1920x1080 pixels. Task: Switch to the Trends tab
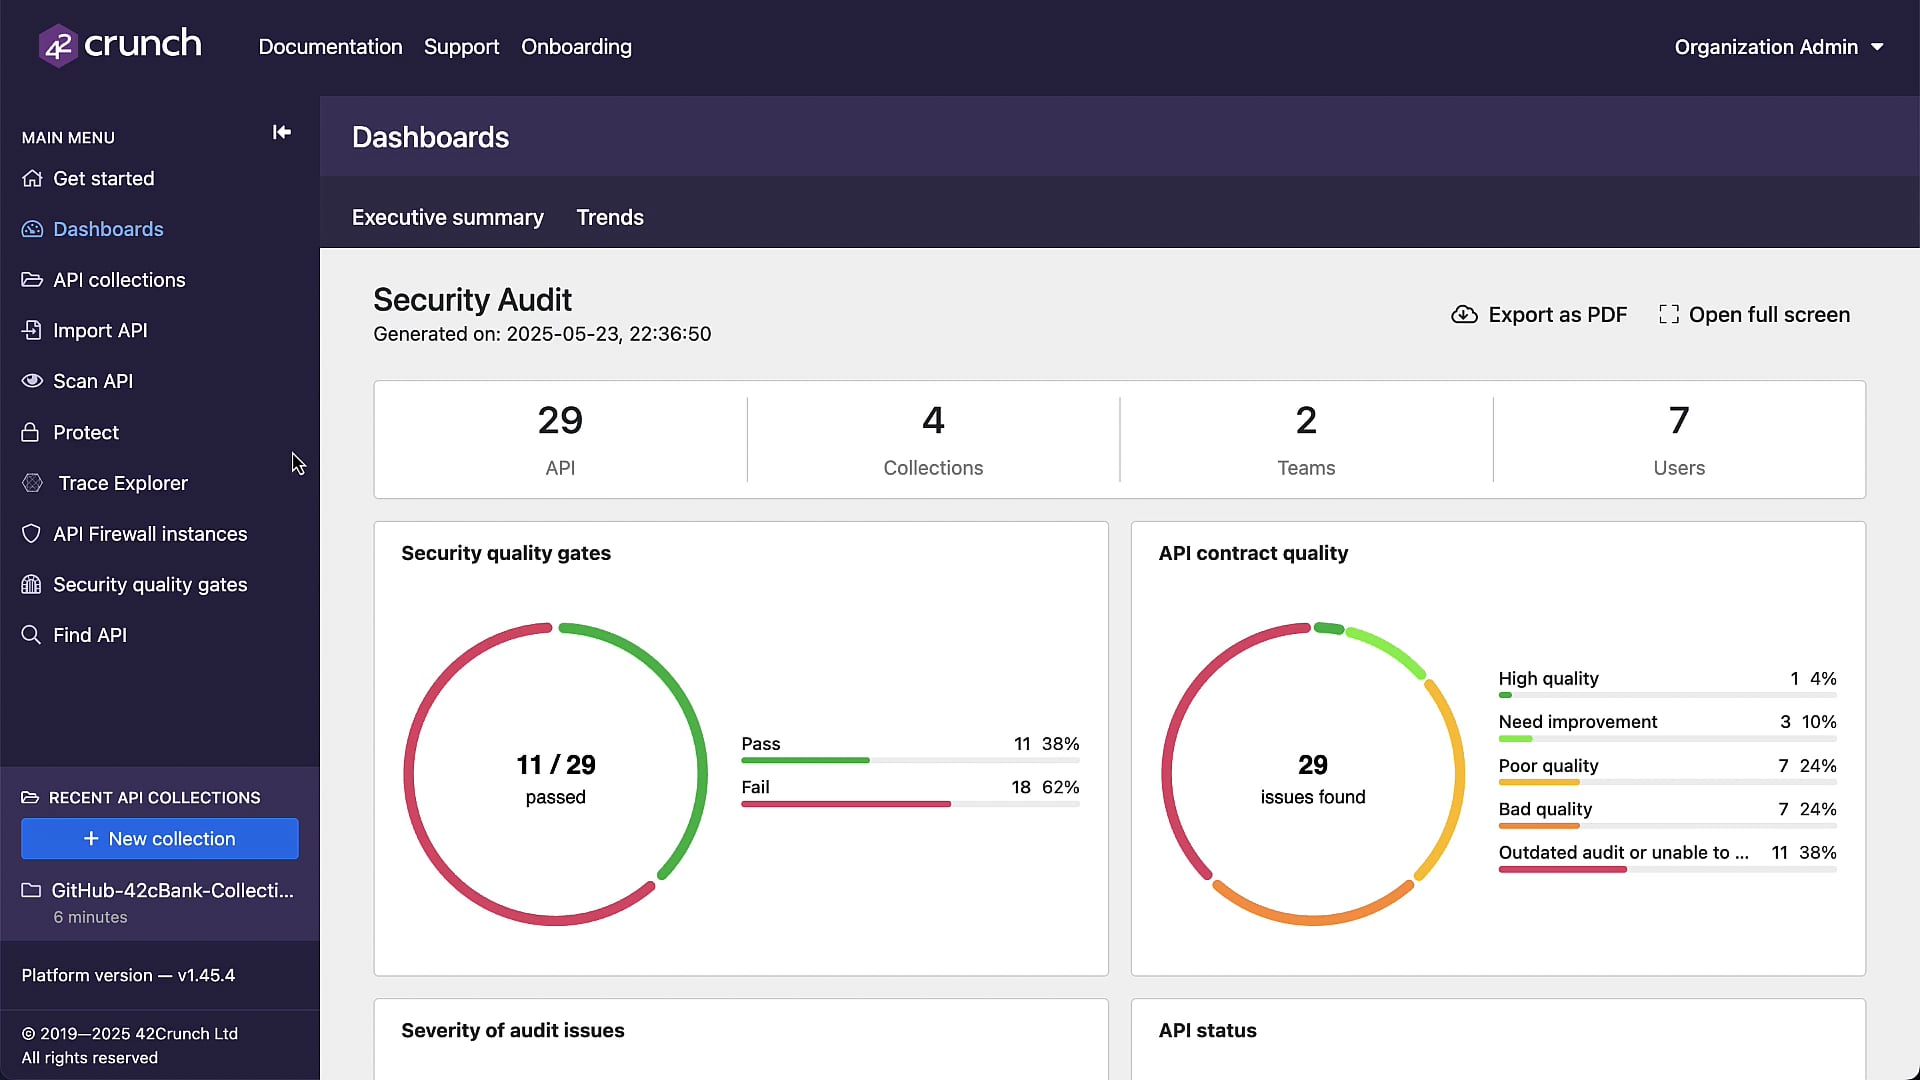[x=609, y=217]
